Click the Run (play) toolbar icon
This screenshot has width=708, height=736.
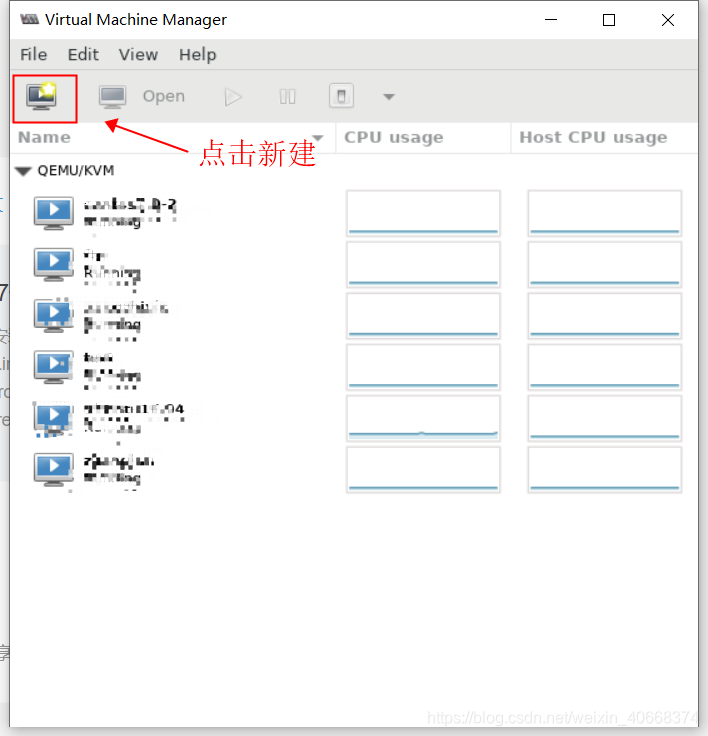tap(233, 97)
